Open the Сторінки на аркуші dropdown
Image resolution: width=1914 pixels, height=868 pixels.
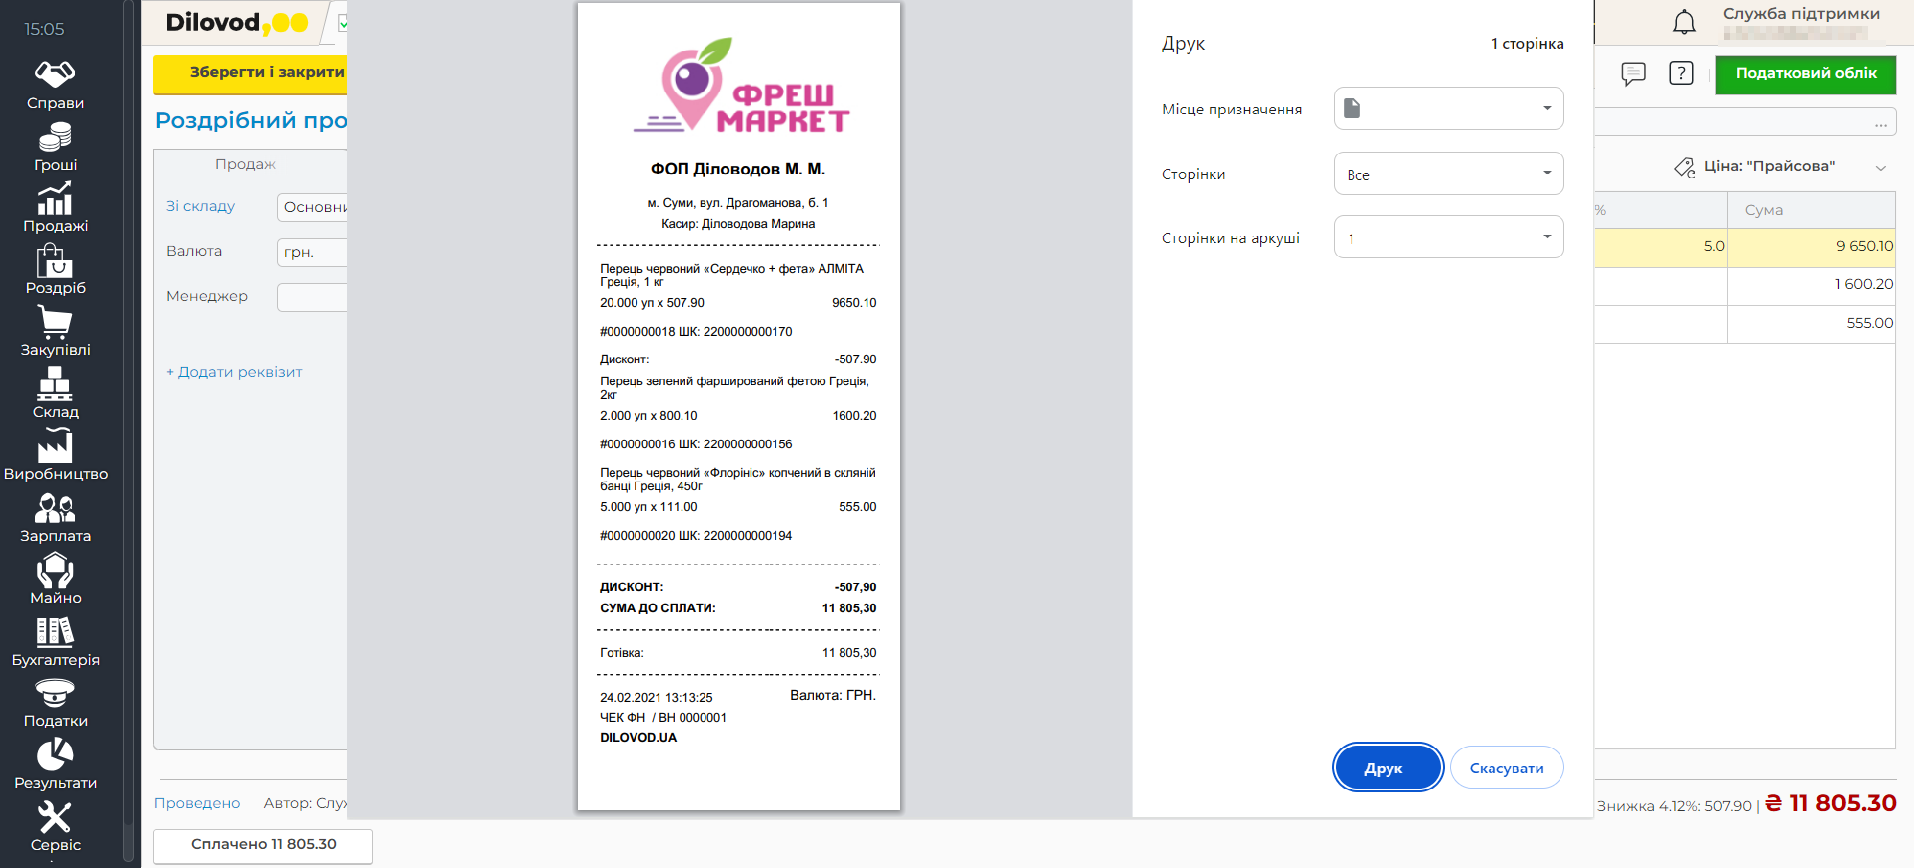click(x=1448, y=238)
